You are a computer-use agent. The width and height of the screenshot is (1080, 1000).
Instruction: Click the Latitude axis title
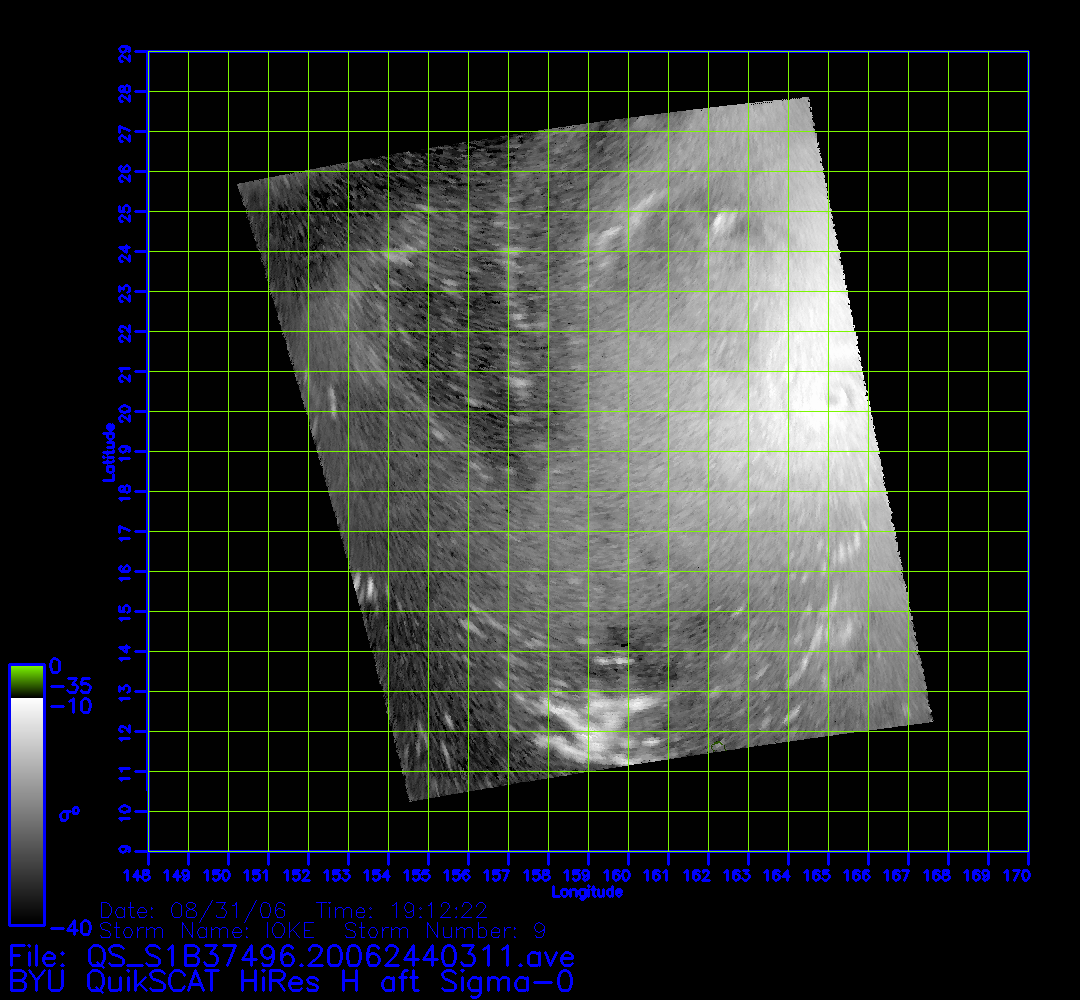tap(107, 452)
